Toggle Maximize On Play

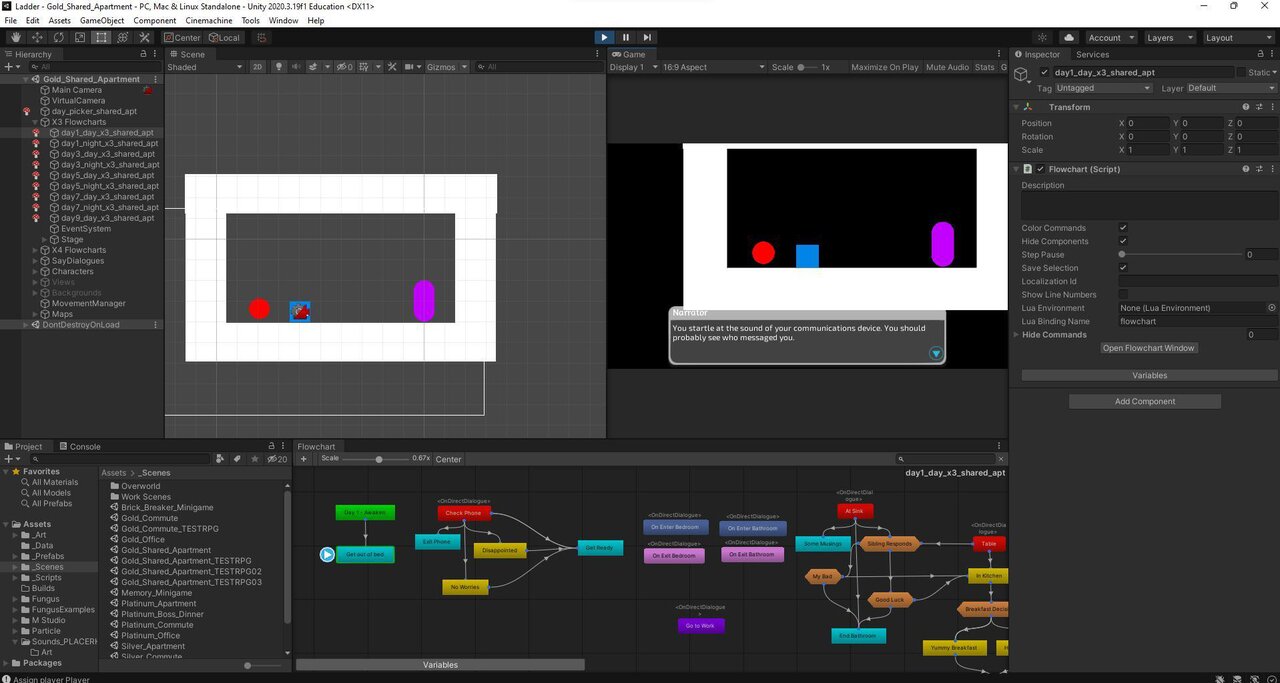pos(885,67)
